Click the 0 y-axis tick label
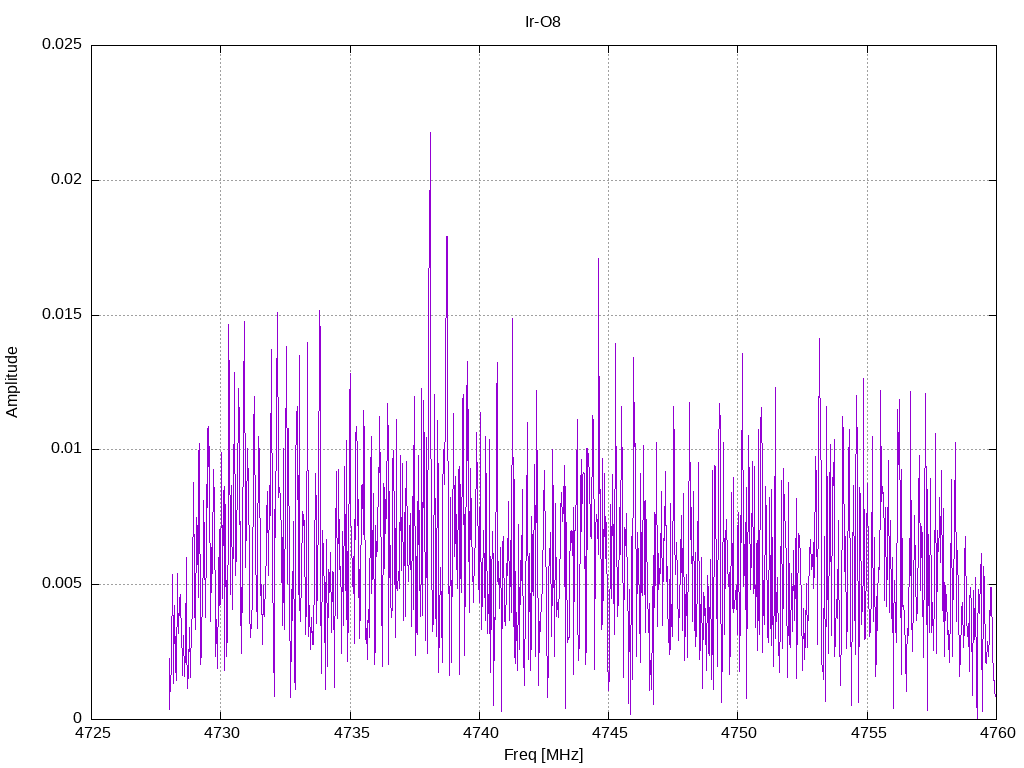 click(x=78, y=718)
